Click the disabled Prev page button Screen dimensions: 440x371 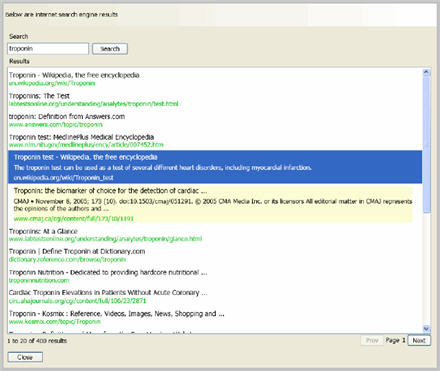click(372, 340)
